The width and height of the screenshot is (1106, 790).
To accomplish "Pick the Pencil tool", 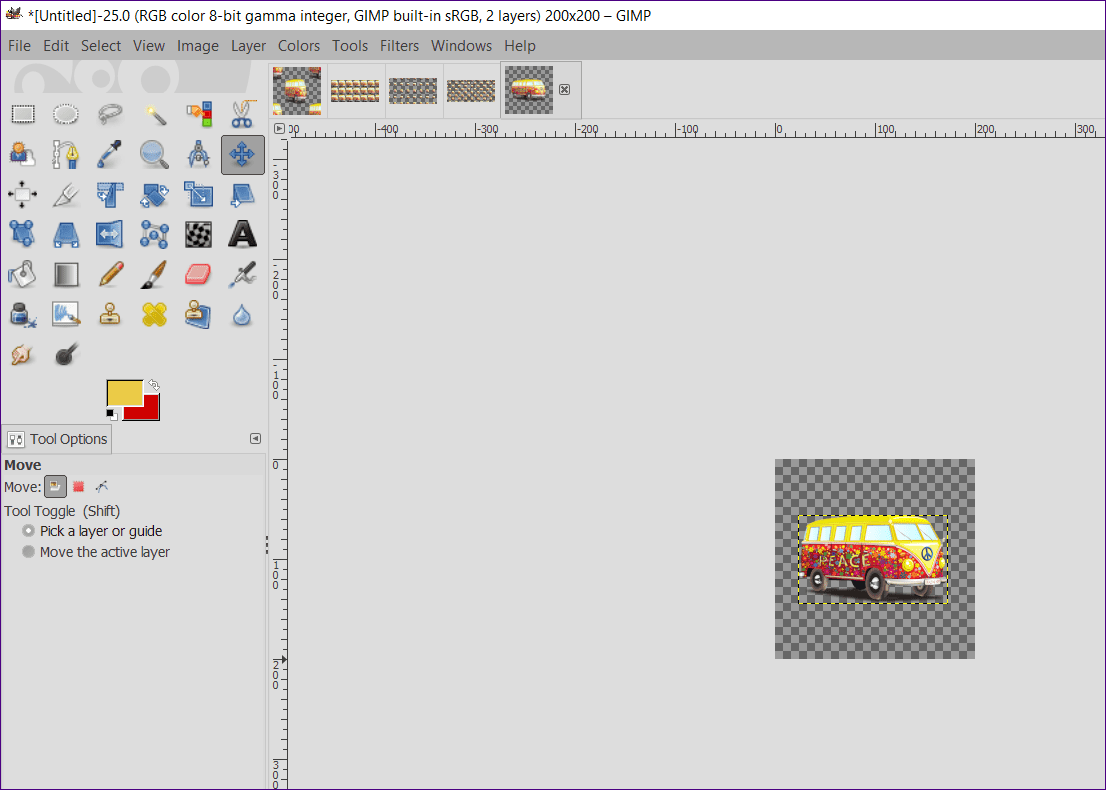I will (110, 274).
